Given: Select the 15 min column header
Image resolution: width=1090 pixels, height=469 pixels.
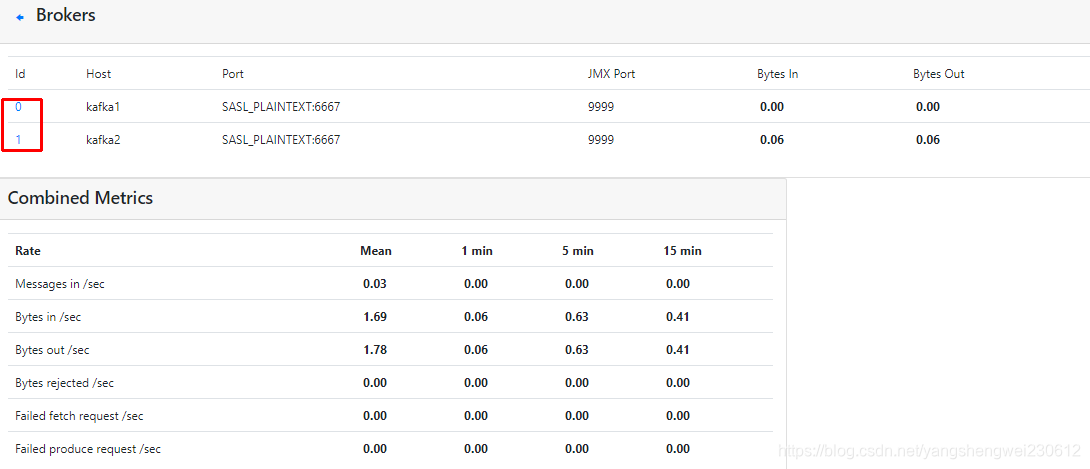Looking at the screenshot, I should [683, 250].
